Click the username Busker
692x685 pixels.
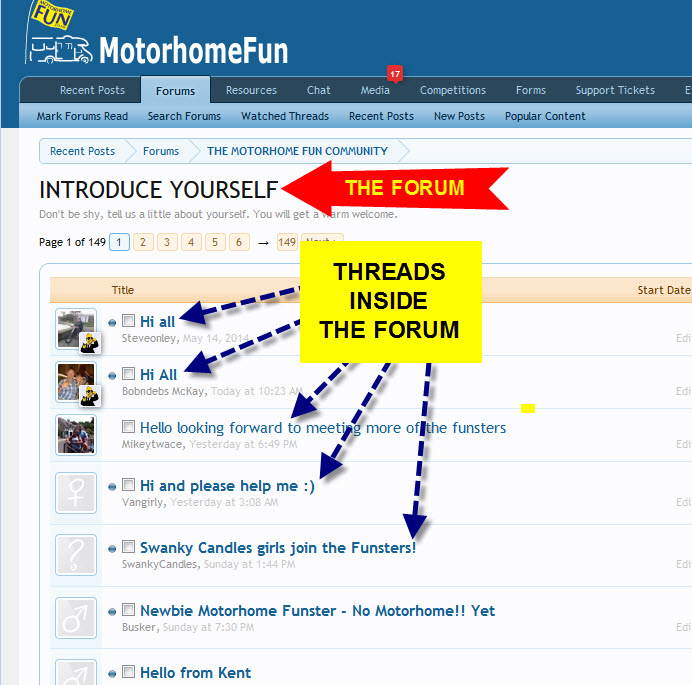click(x=139, y=627)
